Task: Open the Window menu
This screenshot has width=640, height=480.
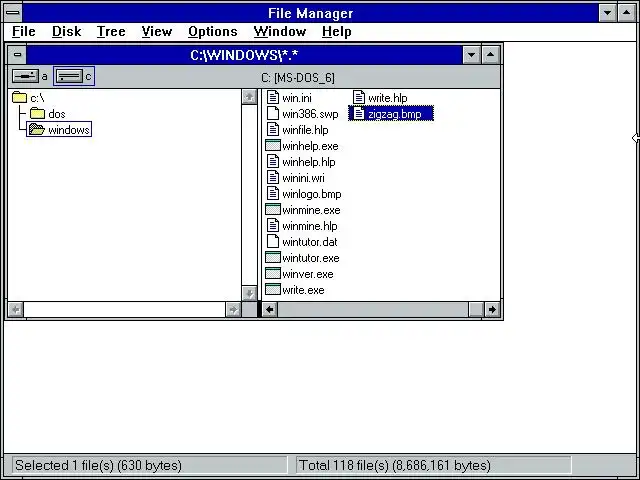Action: 280,31
